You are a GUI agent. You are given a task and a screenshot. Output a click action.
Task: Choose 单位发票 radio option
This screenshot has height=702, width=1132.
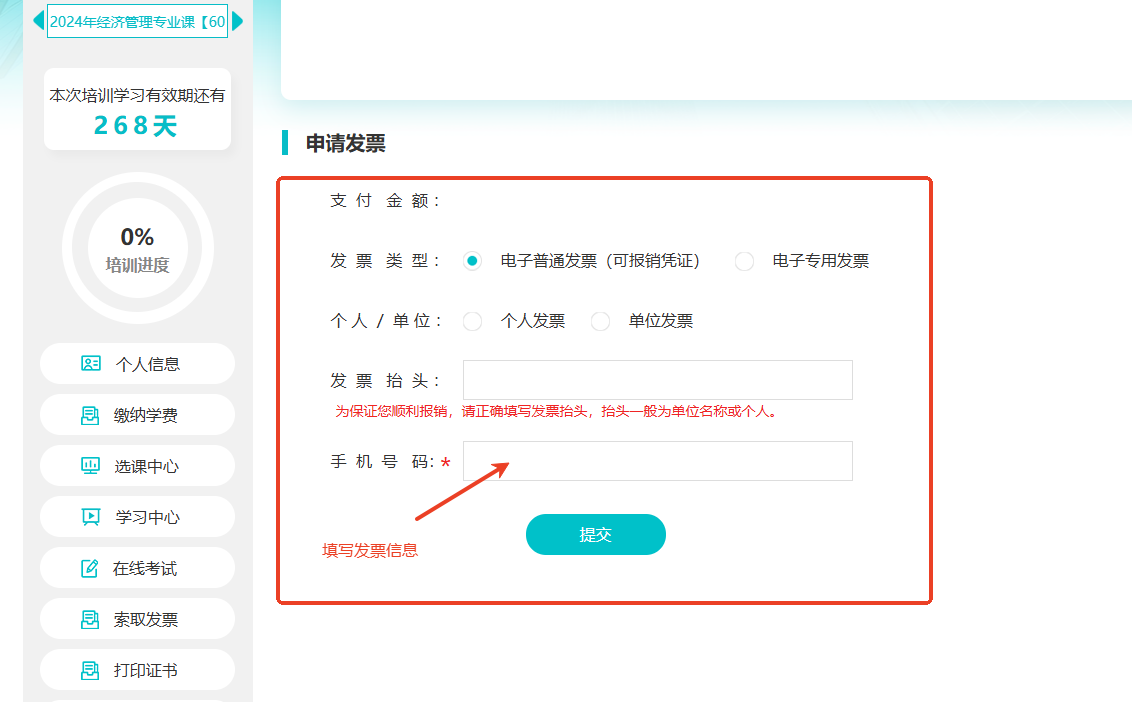coord(600,321)
